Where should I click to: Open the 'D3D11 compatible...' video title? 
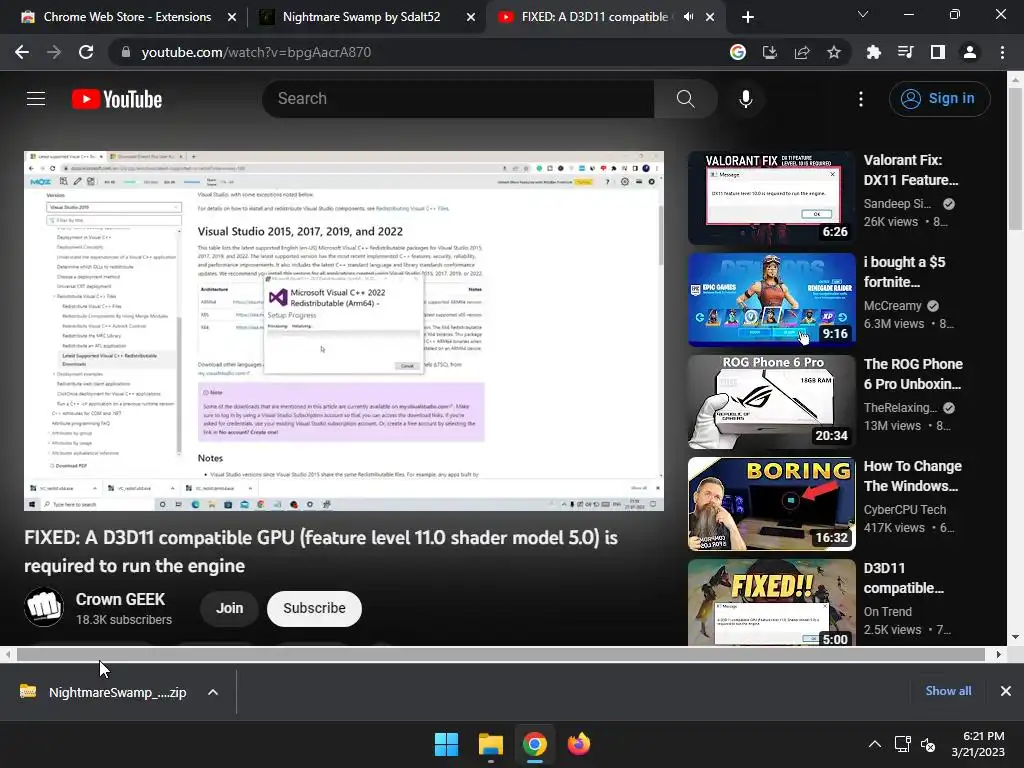(904, 578)
